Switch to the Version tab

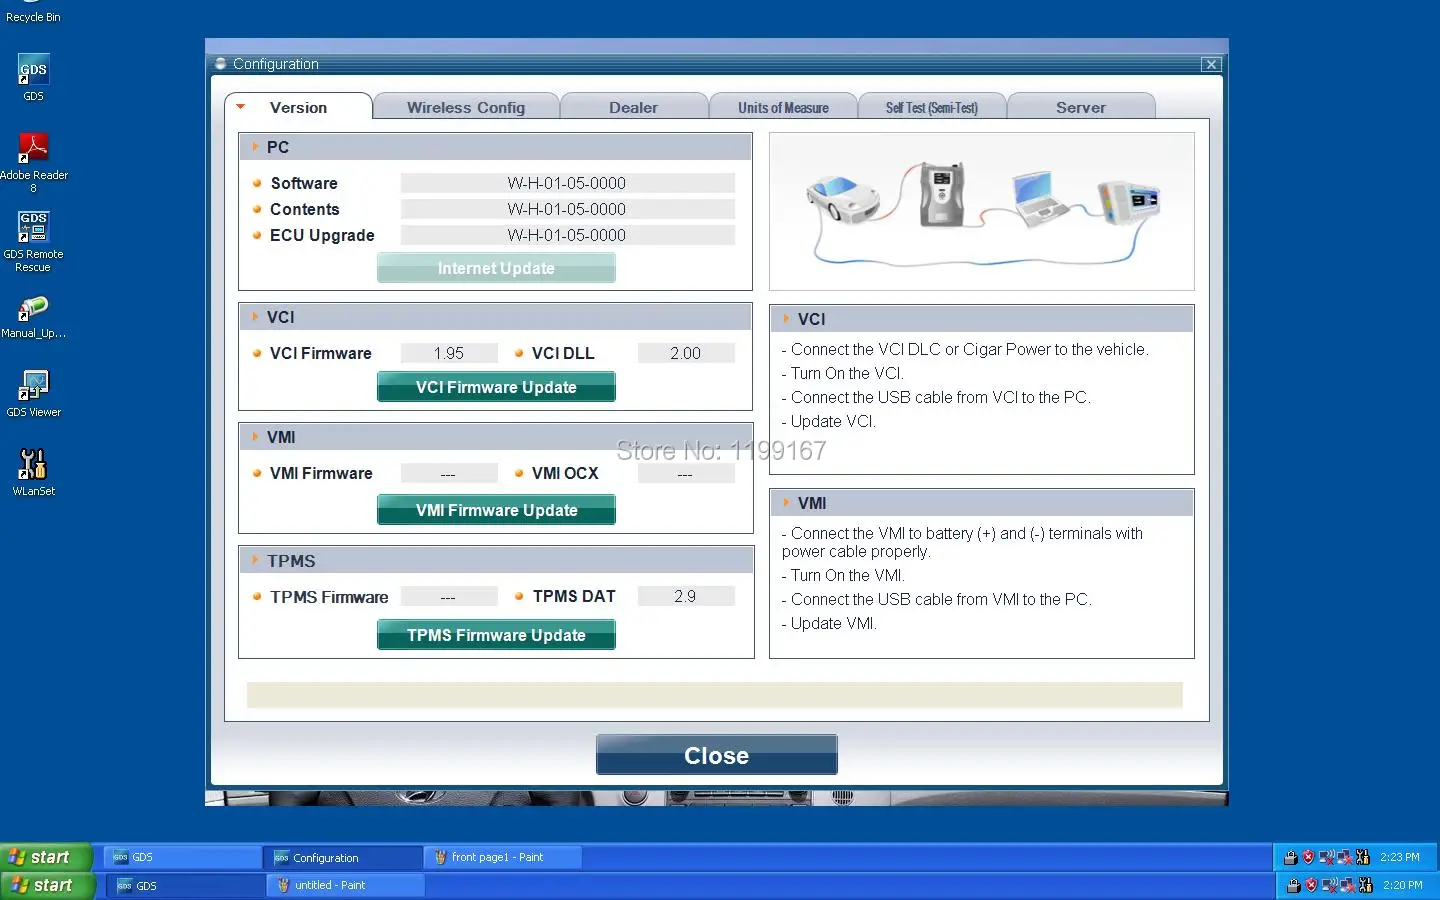pos(298,107)
